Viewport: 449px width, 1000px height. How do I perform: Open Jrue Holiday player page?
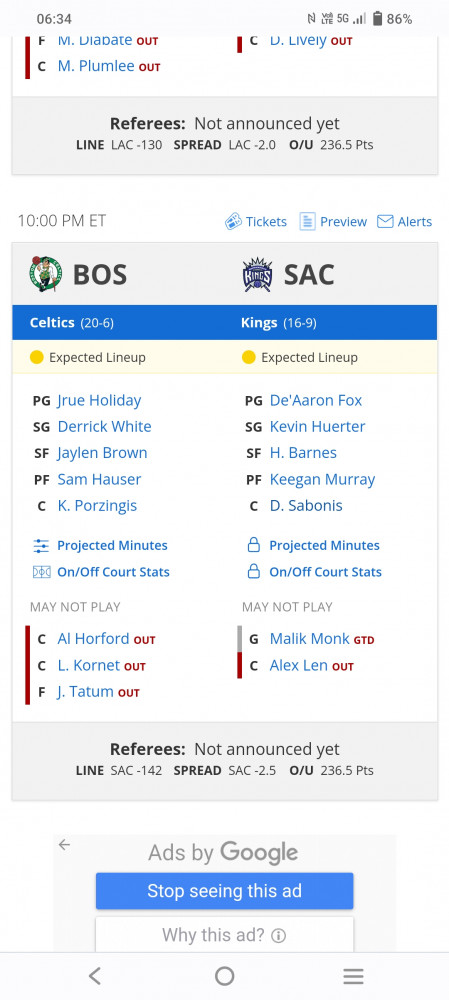(x=99, y=401)
